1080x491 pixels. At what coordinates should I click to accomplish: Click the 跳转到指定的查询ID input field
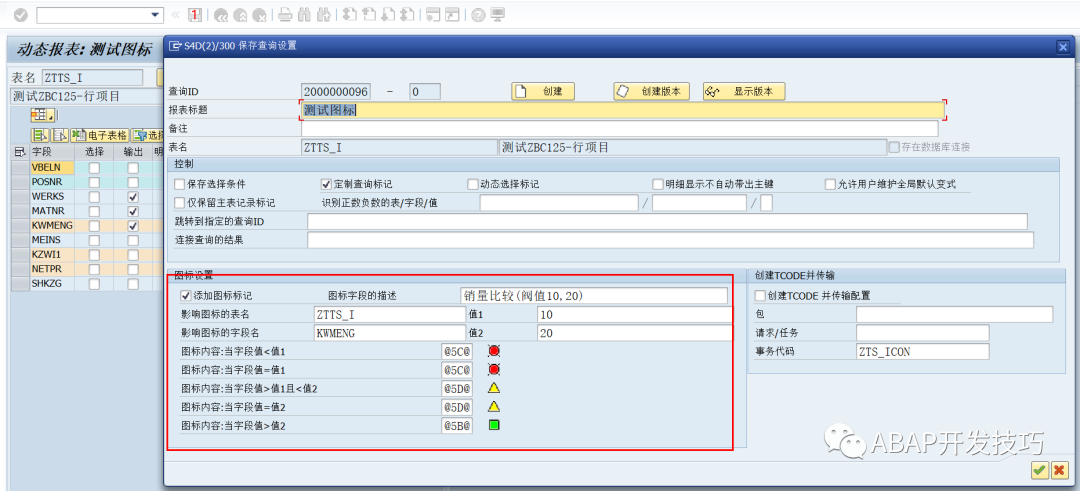coord(667,221)
